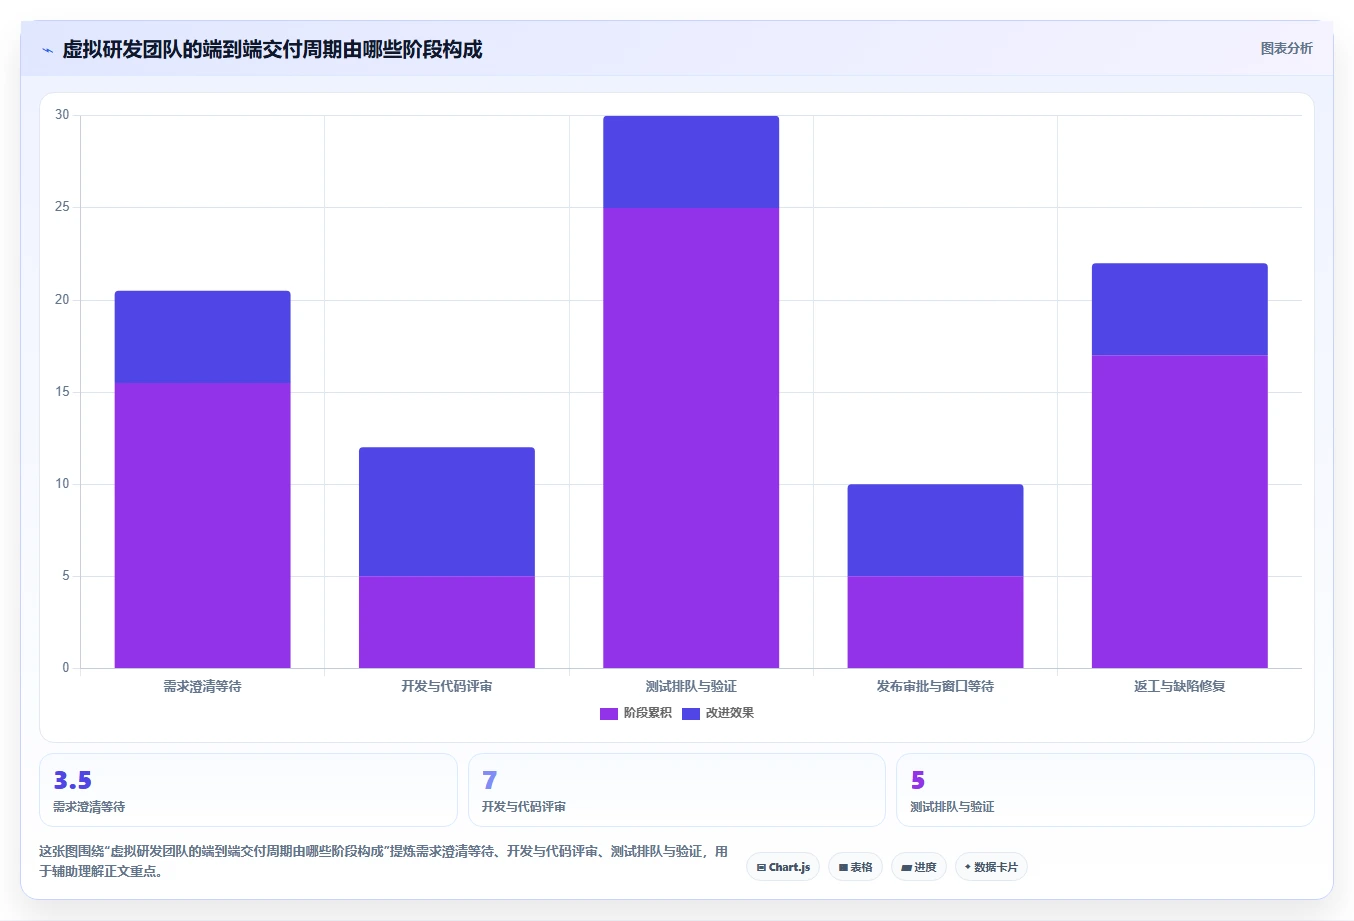Select the 进度 tag chip
The height and width of the screenshot is (921, 1354).
(x=918, y=867)
